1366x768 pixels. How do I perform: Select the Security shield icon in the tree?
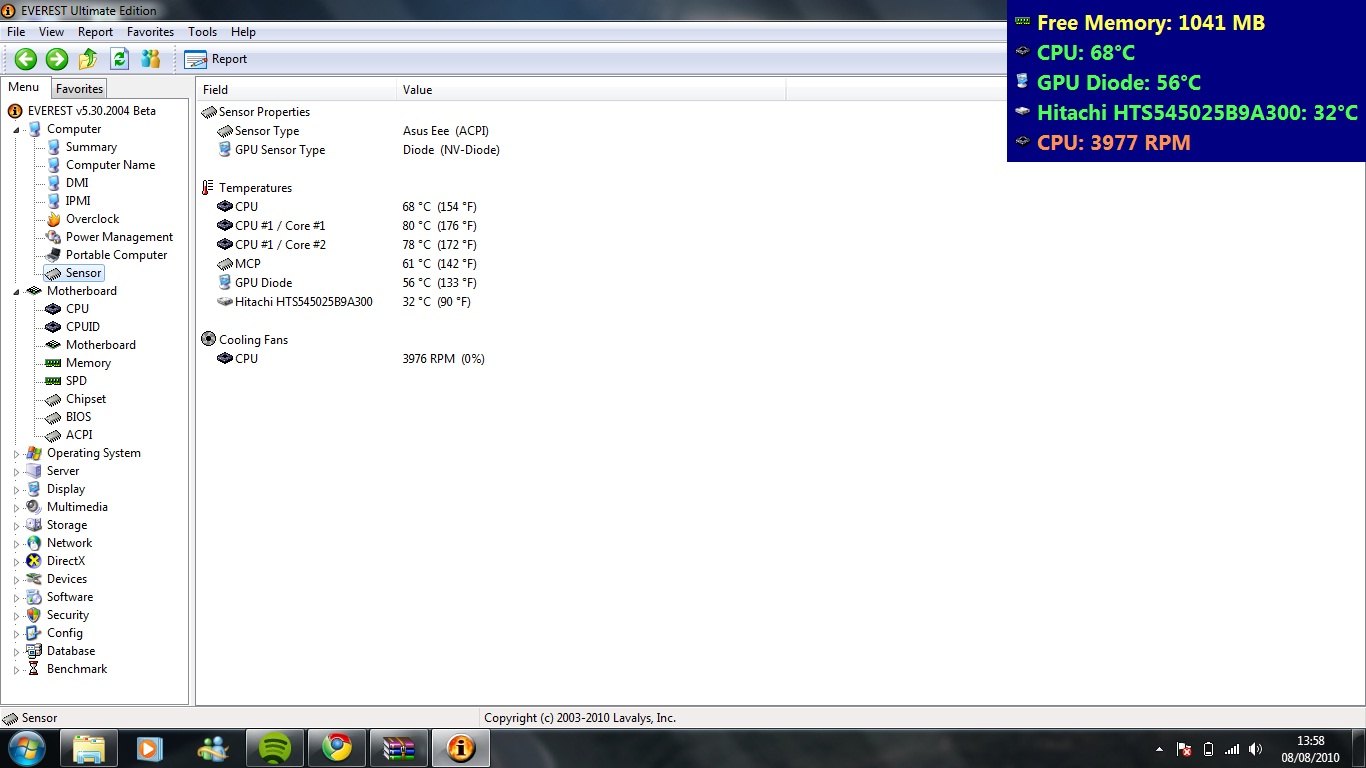[x=34, y=615]
